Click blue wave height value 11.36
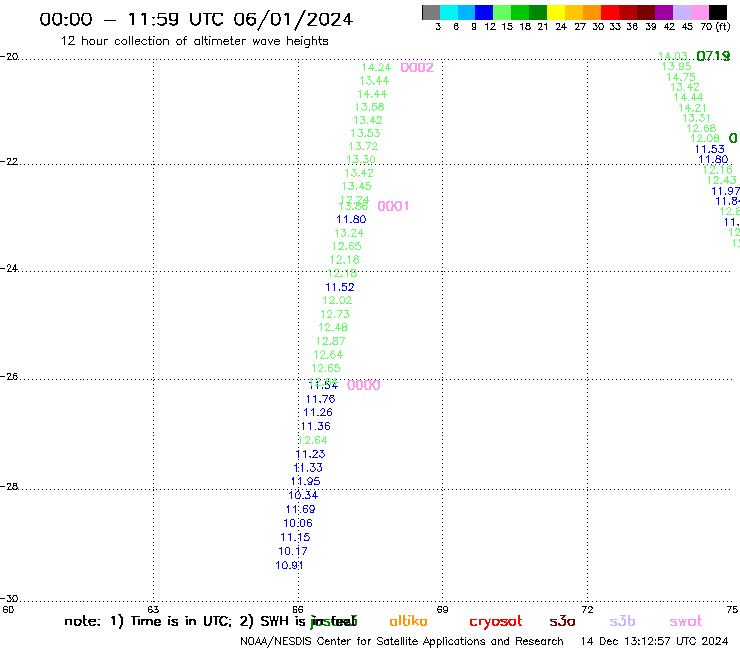This screenshot has width=740, height=650. click(316, 426)
